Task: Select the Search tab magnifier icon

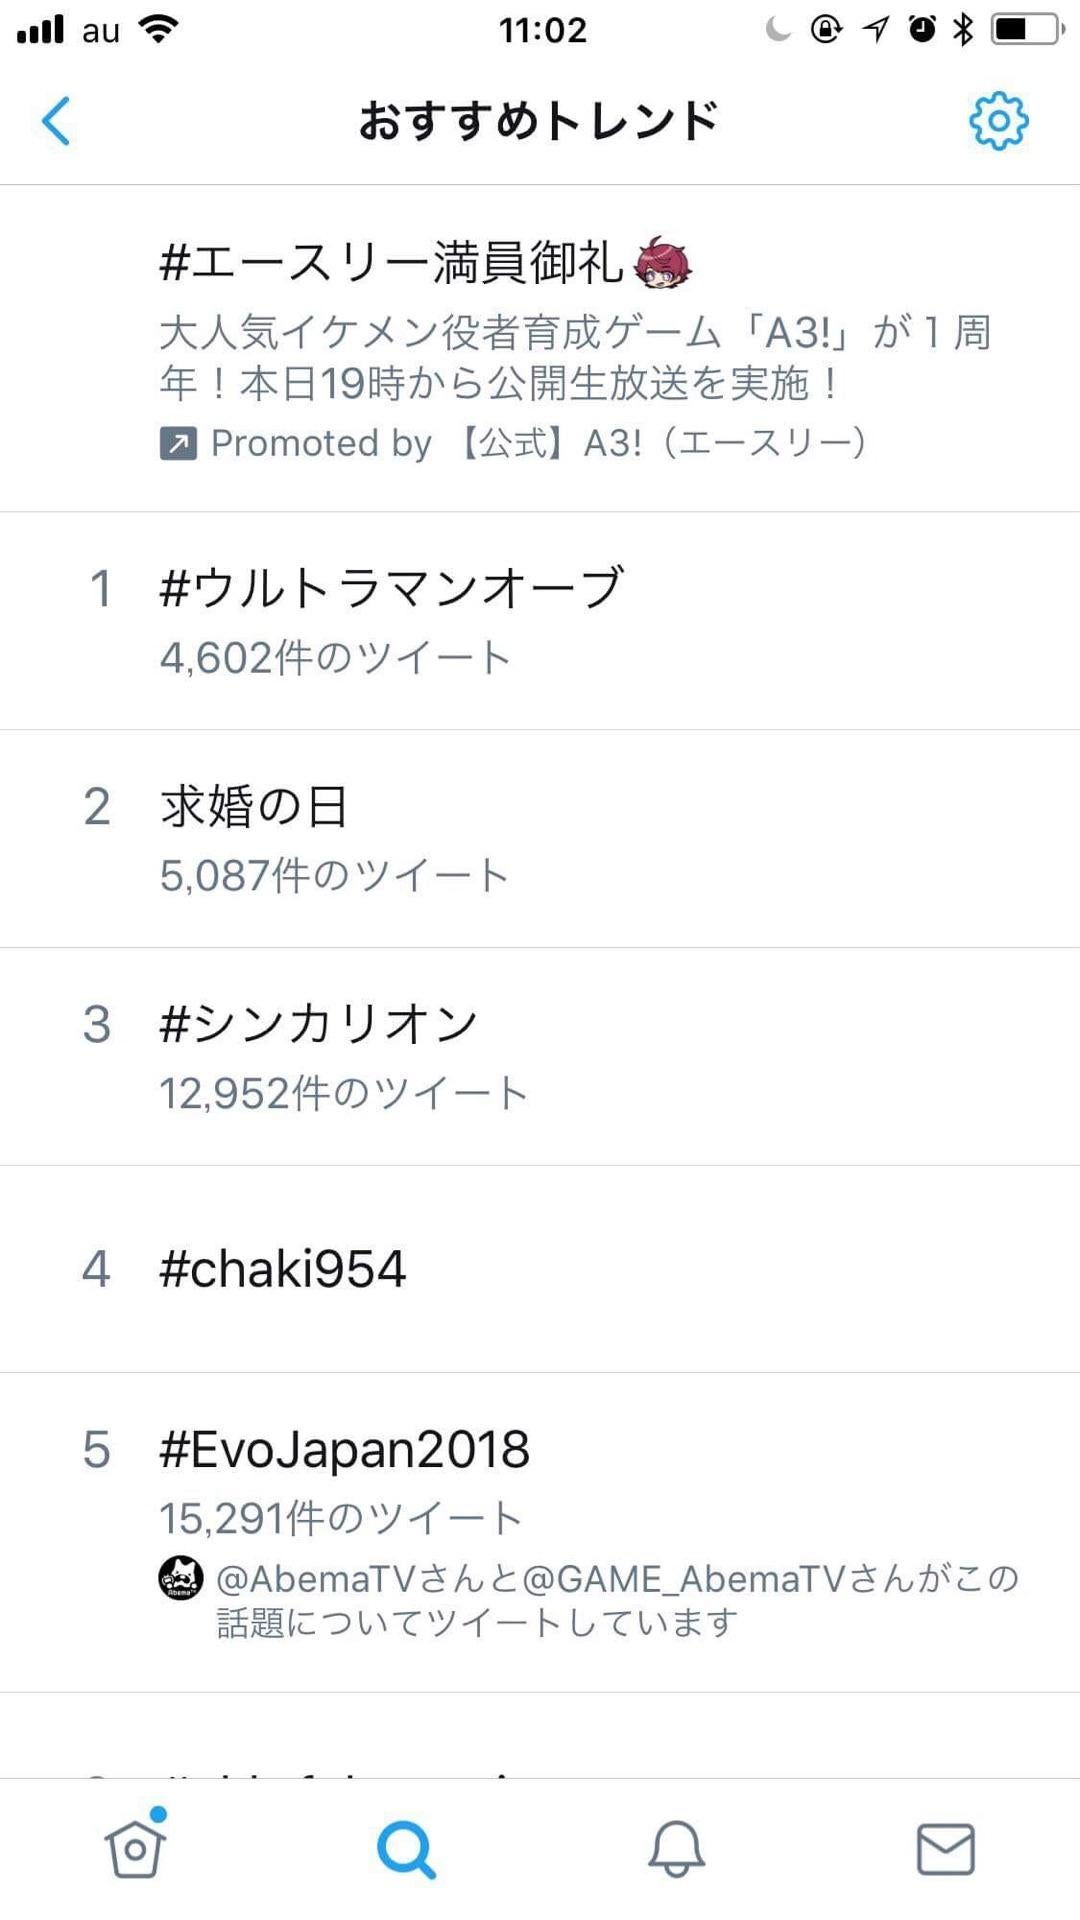Action: coord(406,1849)
